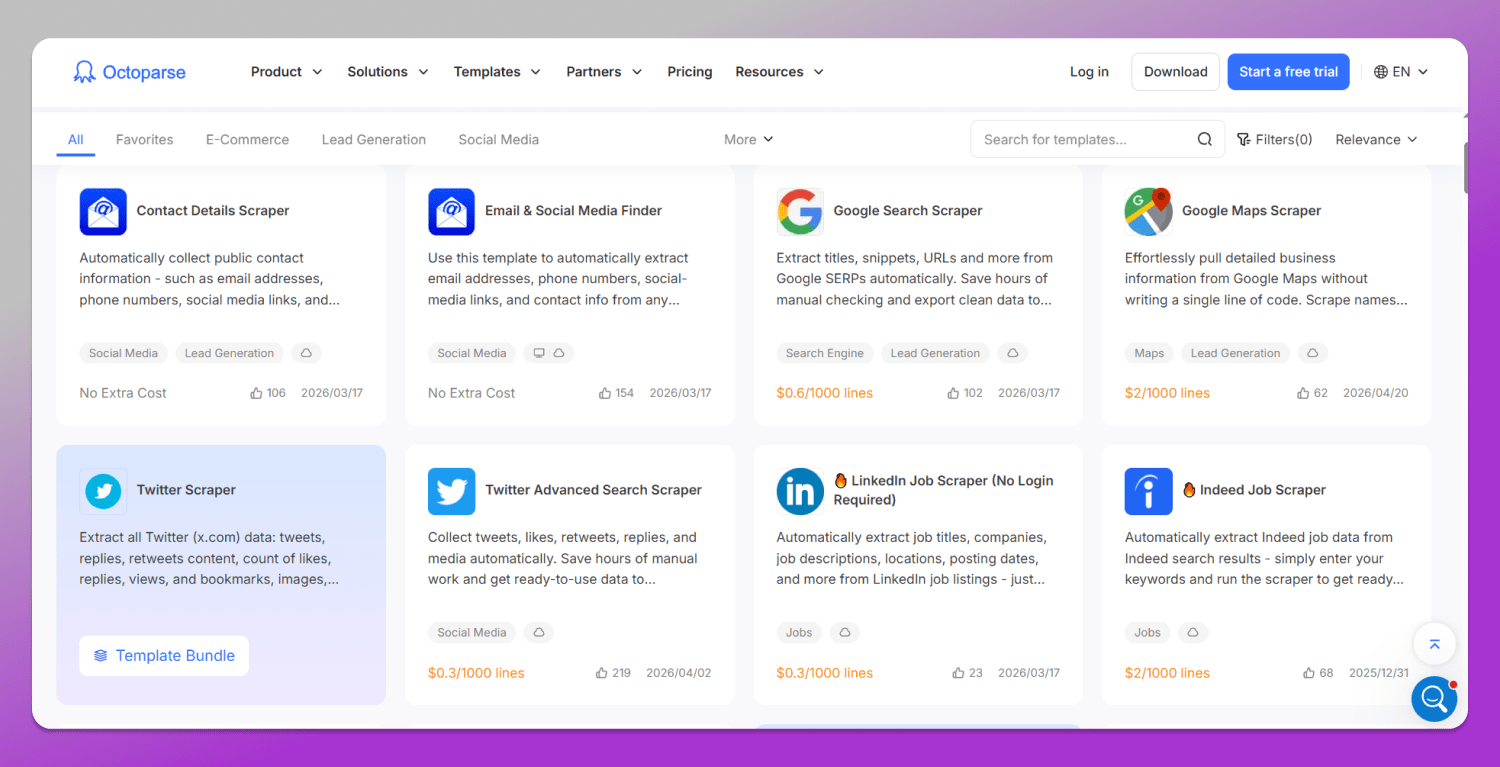This screenshot has width=1500, height=767.
Task: Click the cloud icon on LinkedIn Job Scraper
Action: point(844,633)
